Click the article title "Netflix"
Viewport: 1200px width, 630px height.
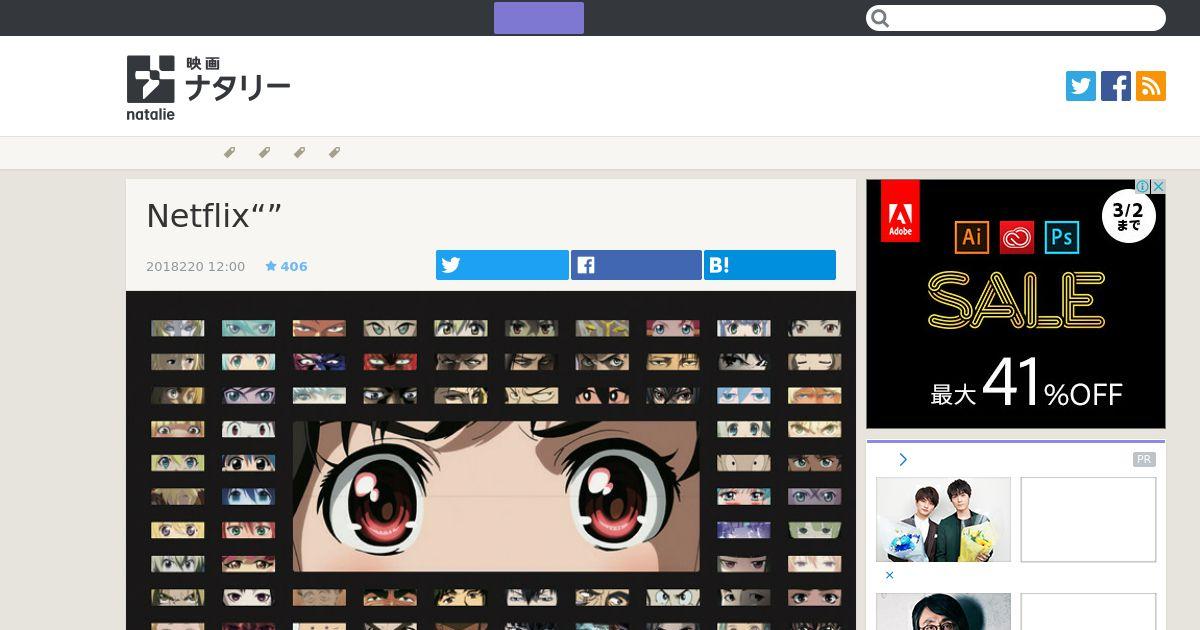(x=214, y=215)
